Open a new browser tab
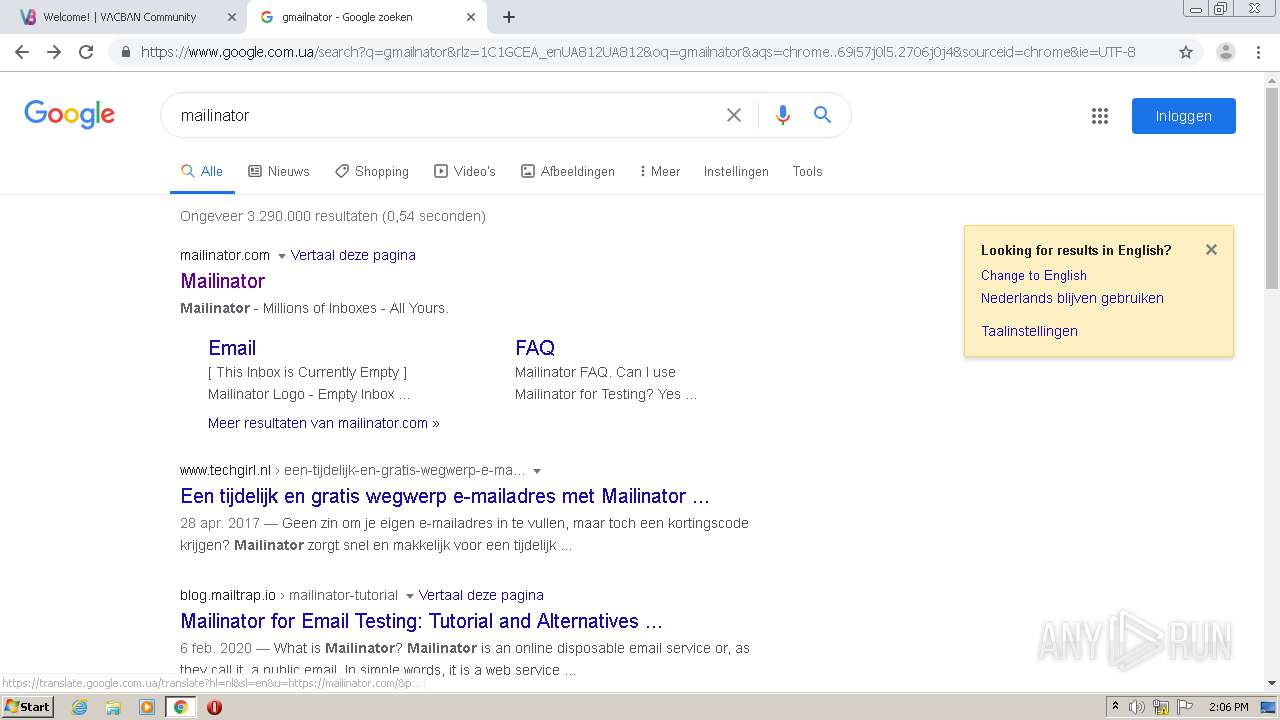1280x720 pixels. (x=509, y=17)
